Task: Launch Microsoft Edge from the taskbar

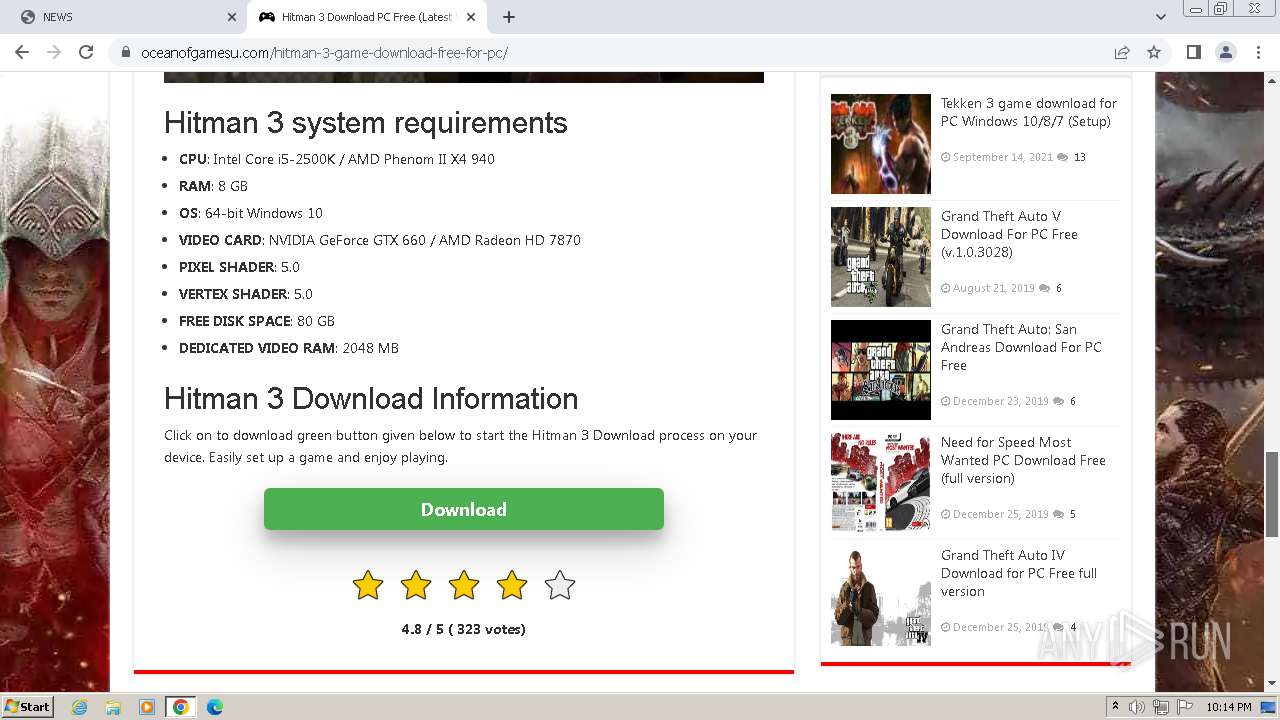Action: pos(215,707)
